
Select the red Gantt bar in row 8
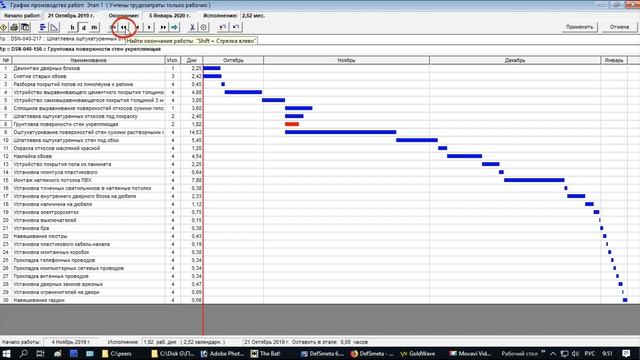pyautogui.click(x=292, y=124)
